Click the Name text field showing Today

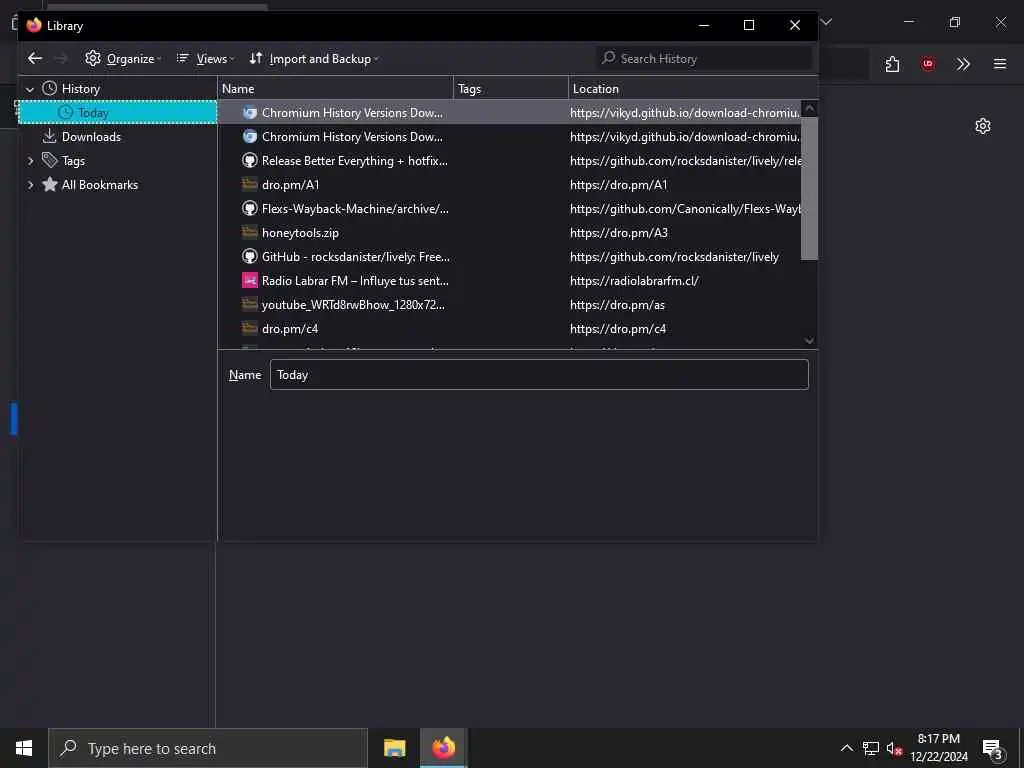539,375
